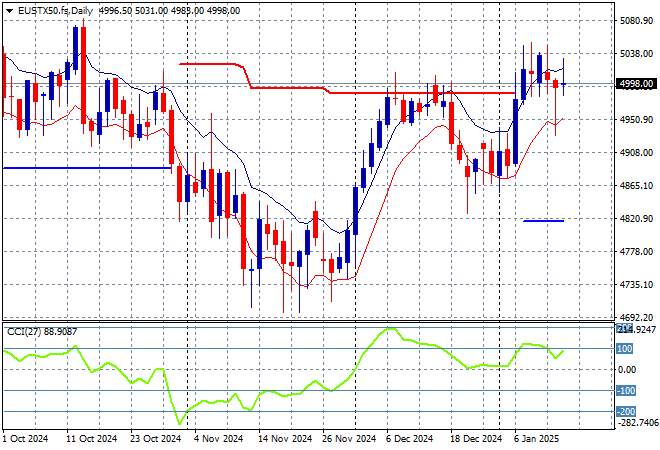Click the CCI level label -200
This screenshot has height=450, width=660.
click(626, 411)
